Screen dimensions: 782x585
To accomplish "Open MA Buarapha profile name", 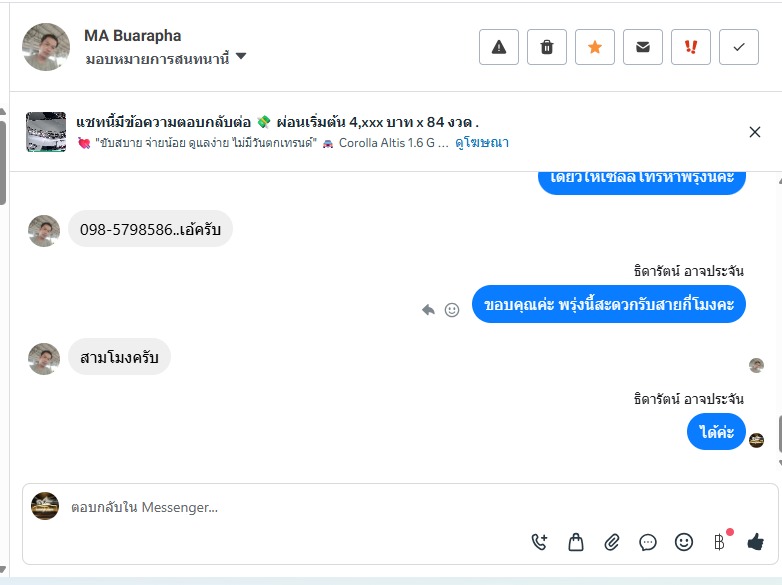I will coord(132,36).
